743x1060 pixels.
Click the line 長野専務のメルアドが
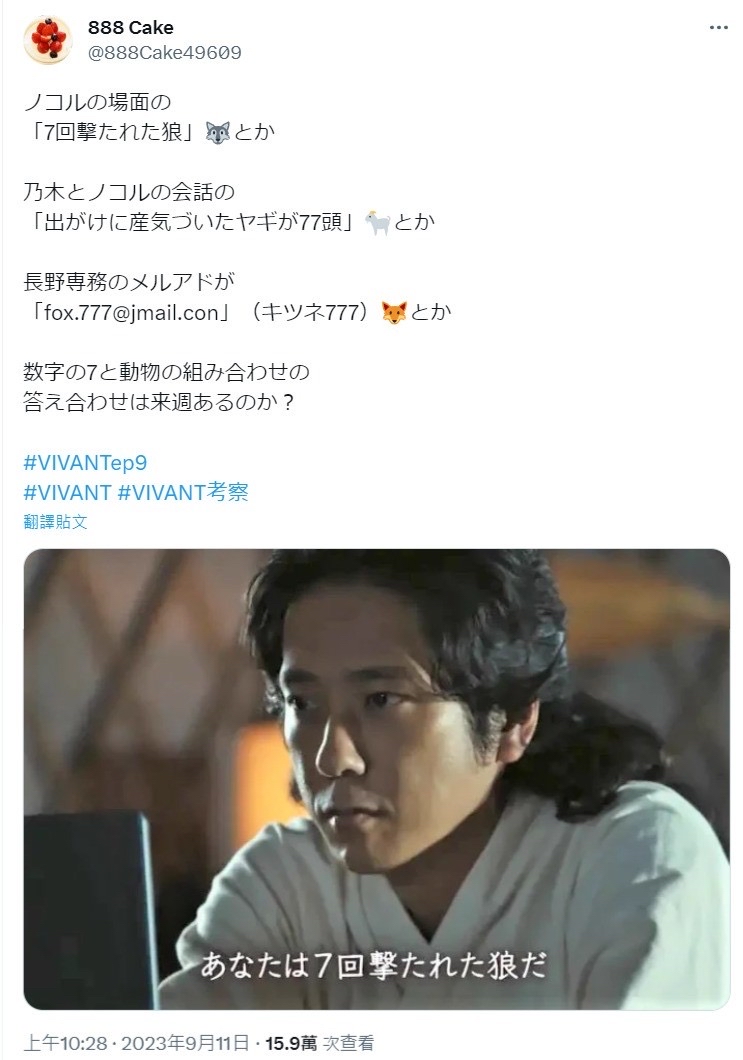pyautogui.click(x=128, y=282)
